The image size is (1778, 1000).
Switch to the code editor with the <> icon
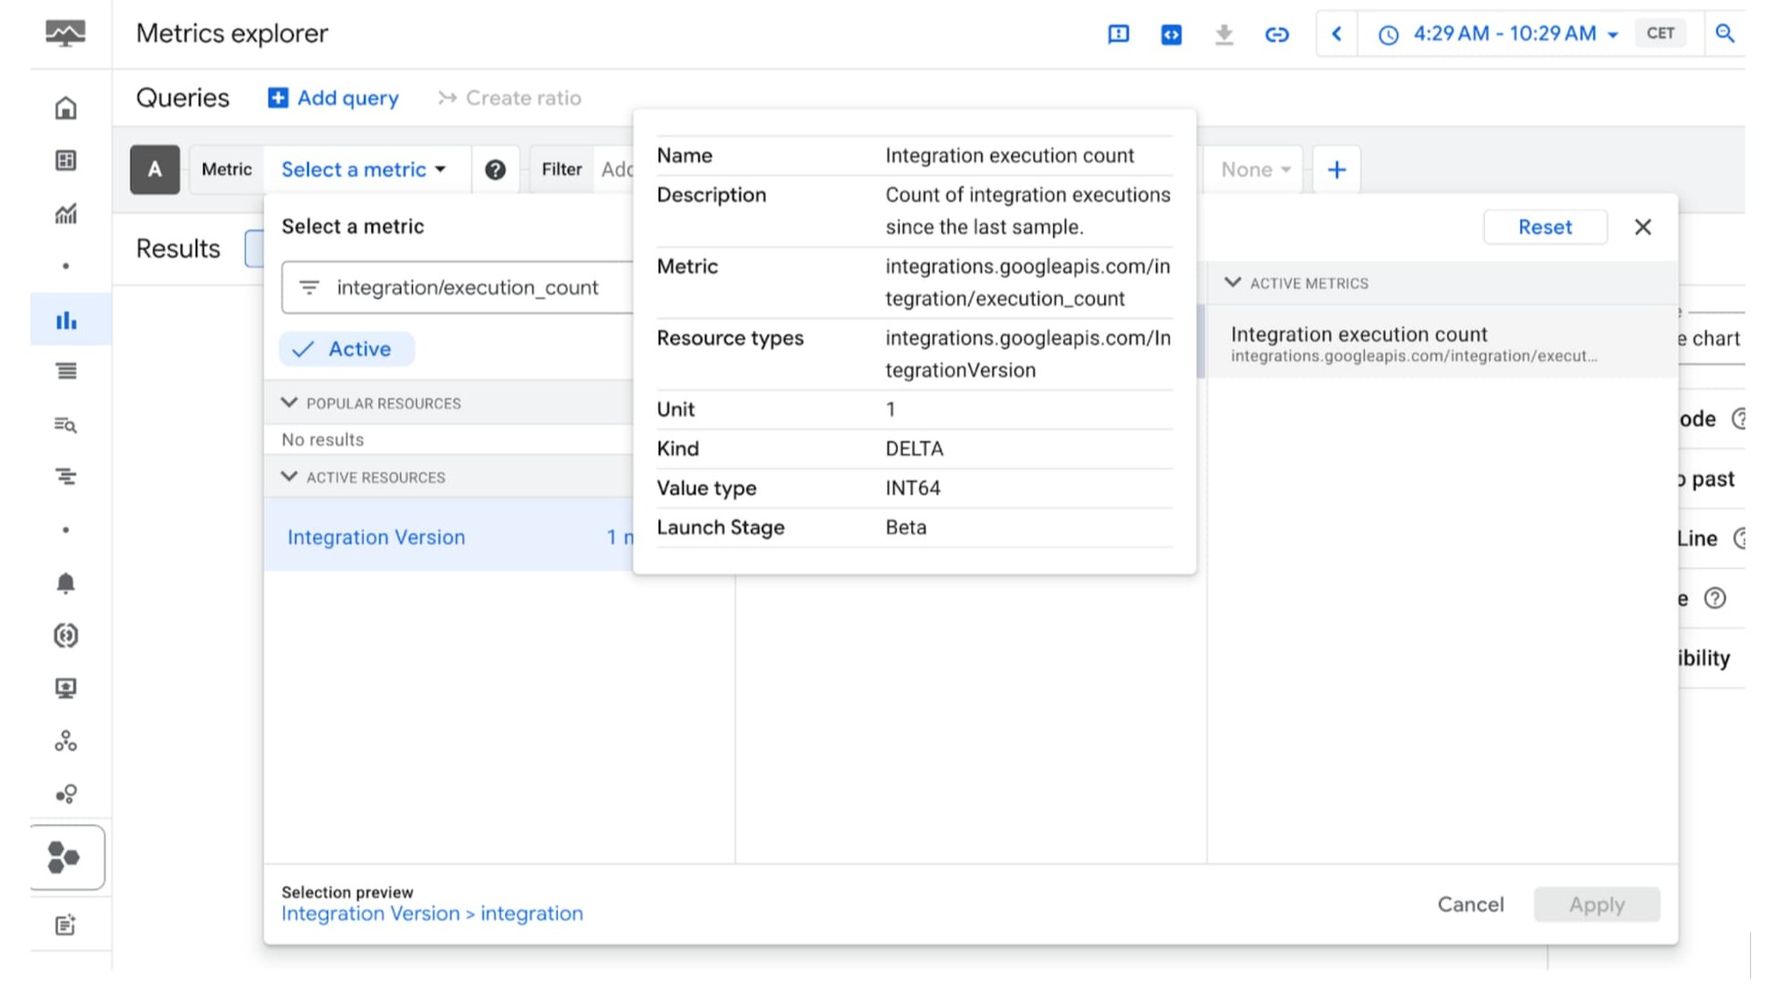[1169, 33]
